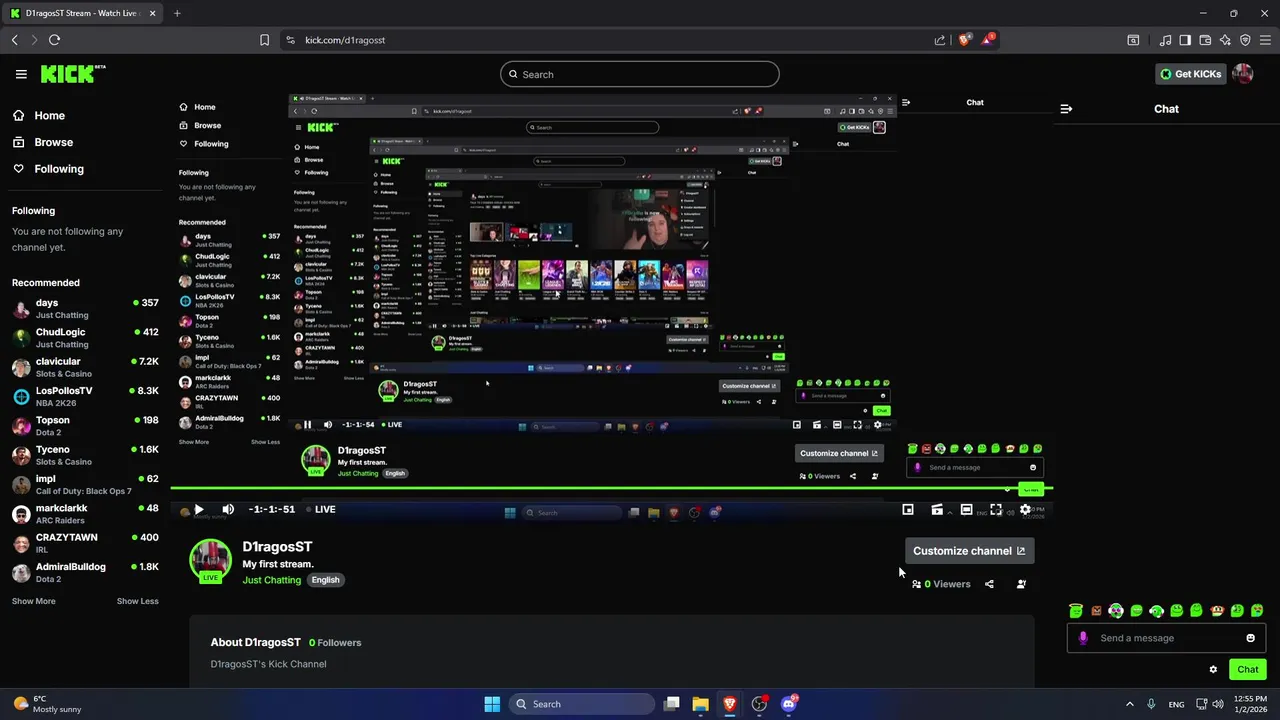This screenshot has width=1280, height=720.
Task: Click the address bar share icon
Action: point(940,40)
